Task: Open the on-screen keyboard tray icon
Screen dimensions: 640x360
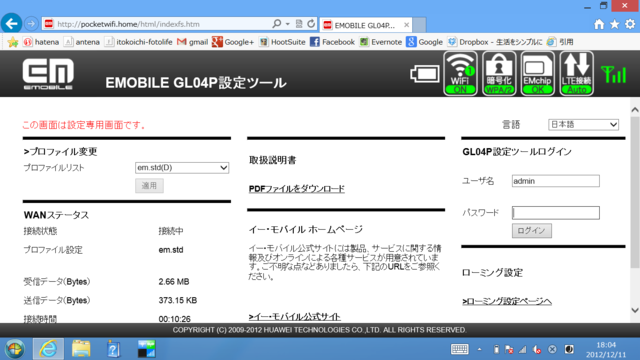Action: click(x=460, y=349)
